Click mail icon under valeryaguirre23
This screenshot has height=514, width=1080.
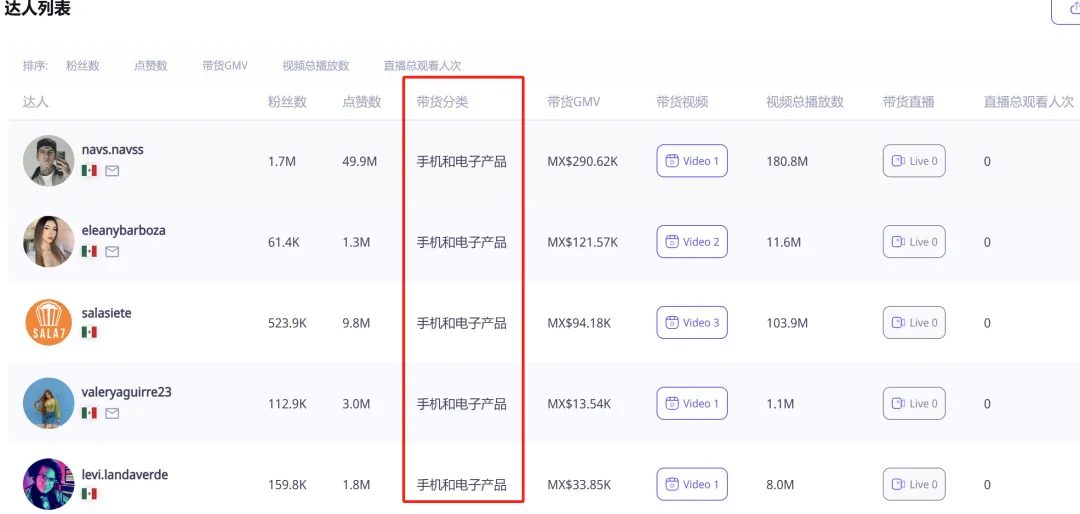coord(112,413)
